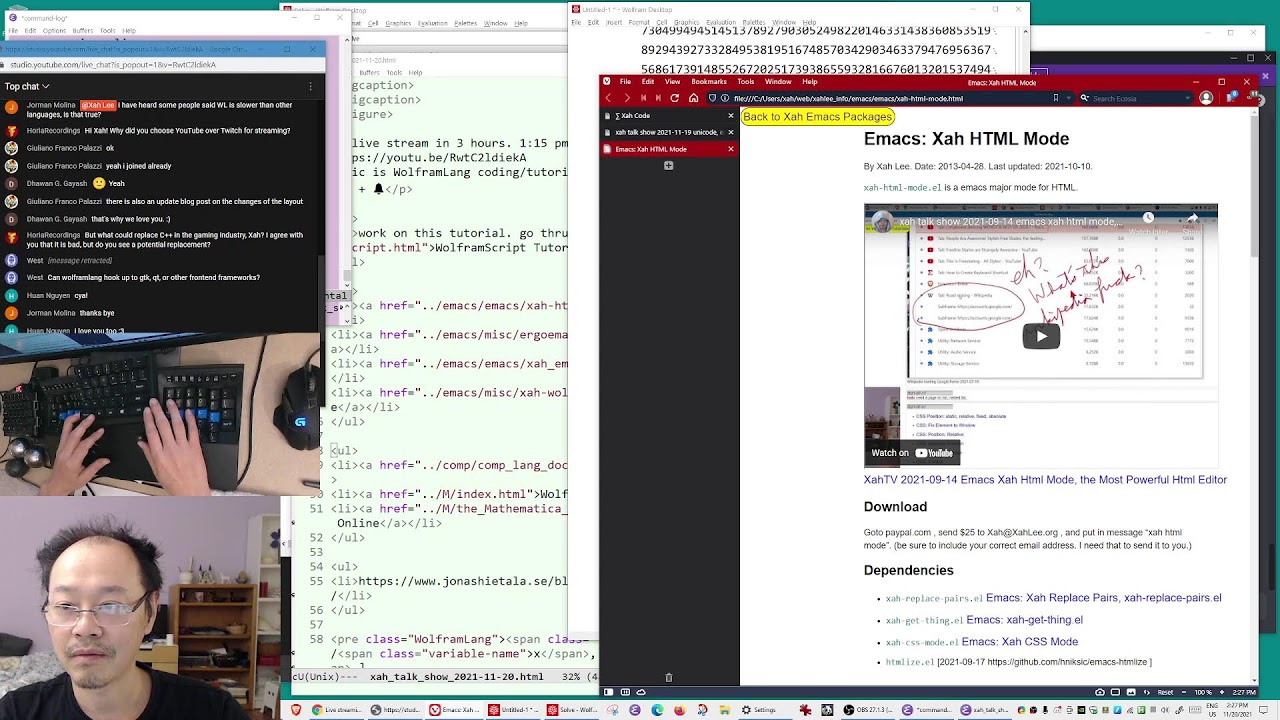Click @Xah Lee mention in chat
1280x720 pixels.
click(x=97, y=105)
